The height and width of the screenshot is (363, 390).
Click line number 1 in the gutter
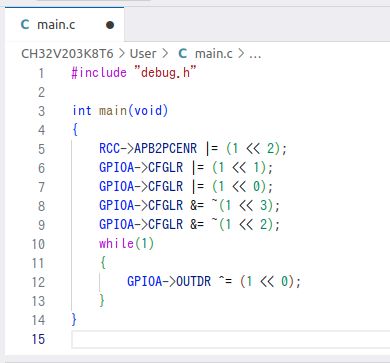click(41, 73)
